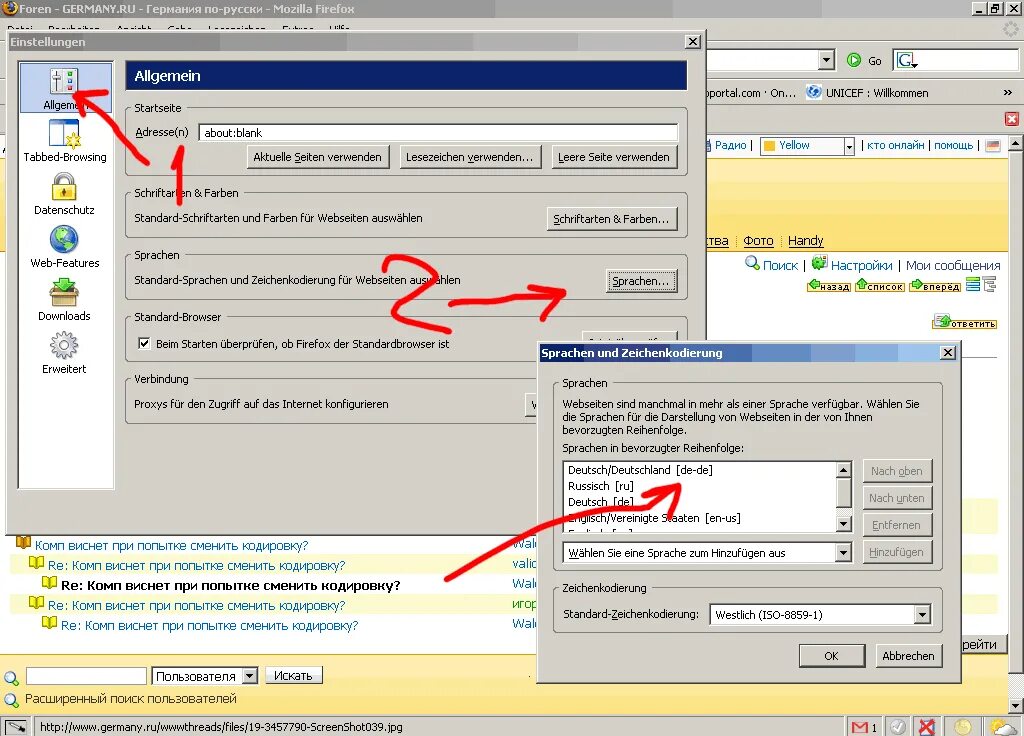This screenshot has height=736, width=1024.
Task: Click Lesezeichen verwenden button
Action: point(470,157)
